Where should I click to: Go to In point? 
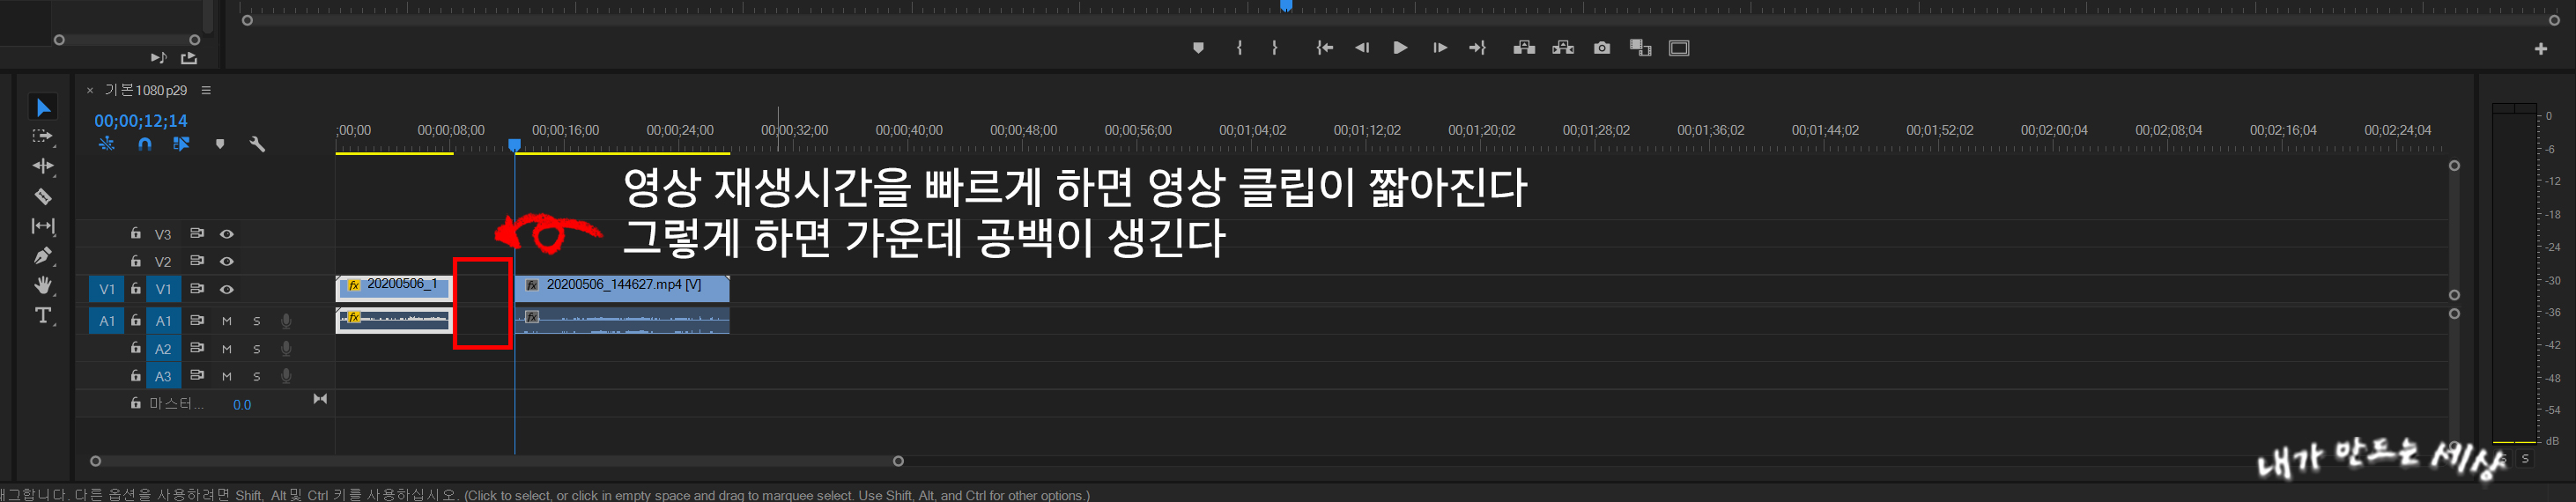pos(1325,48)
